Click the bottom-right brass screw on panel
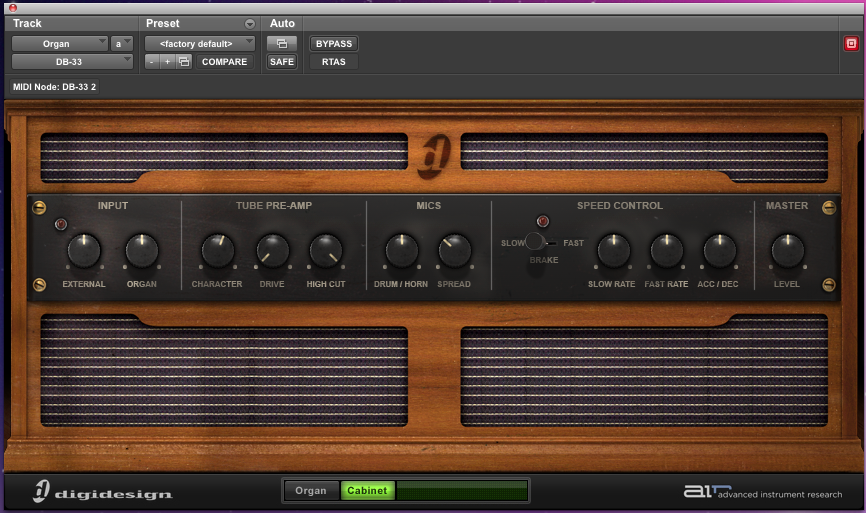The height and width of the screenshot is (513, 866). [x=828, y=284]
